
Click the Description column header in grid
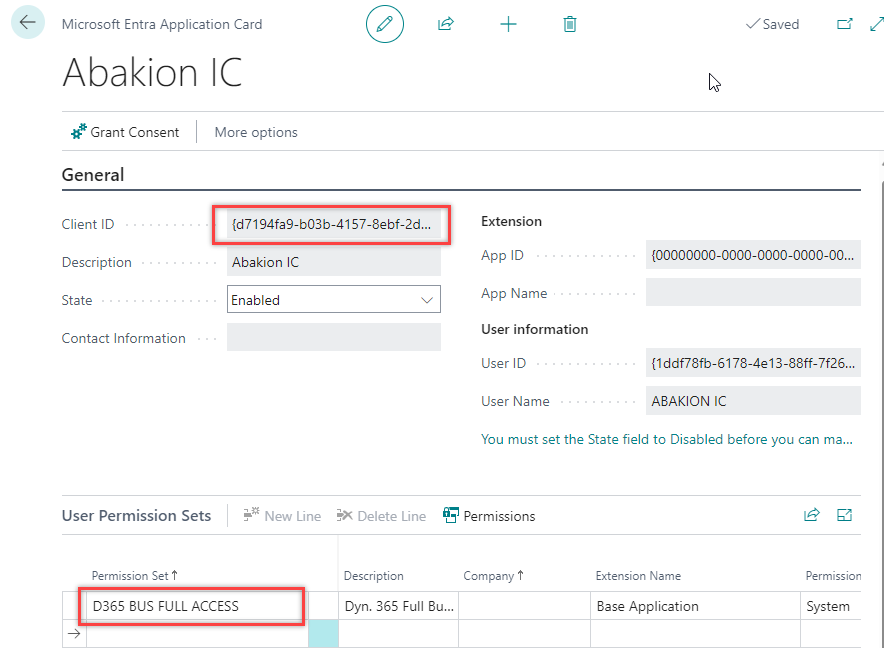click(x=373, y=576)
